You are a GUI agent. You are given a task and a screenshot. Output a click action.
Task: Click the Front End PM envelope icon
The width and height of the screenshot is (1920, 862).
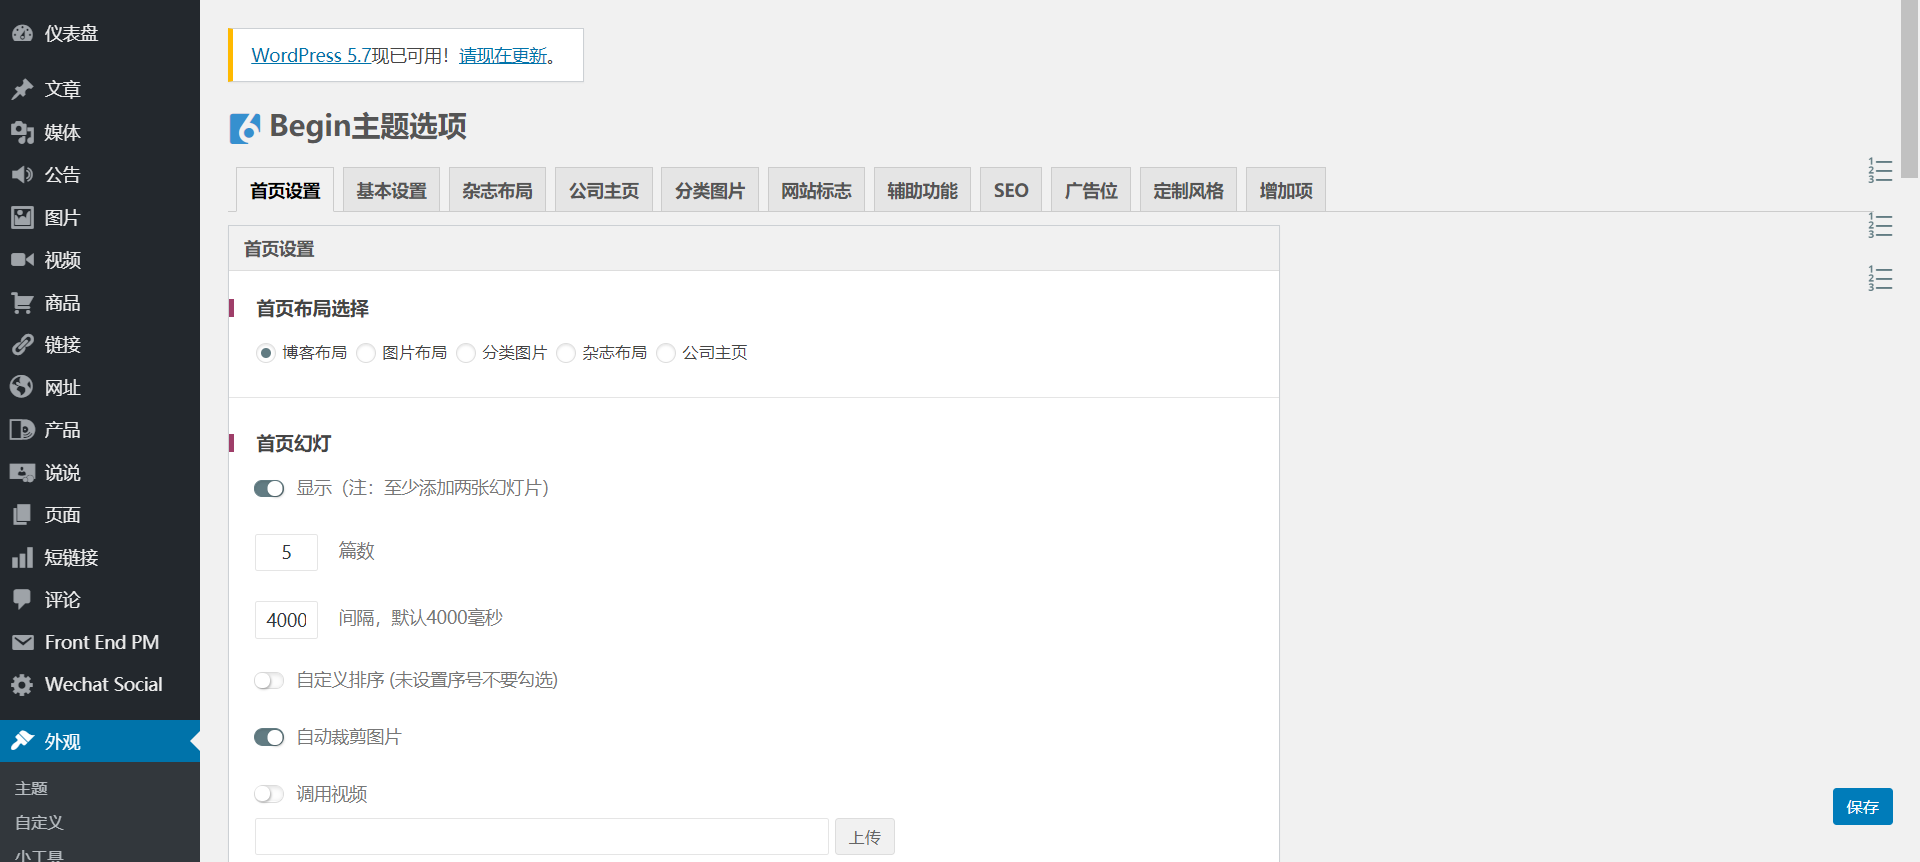(x=22, y=642)
